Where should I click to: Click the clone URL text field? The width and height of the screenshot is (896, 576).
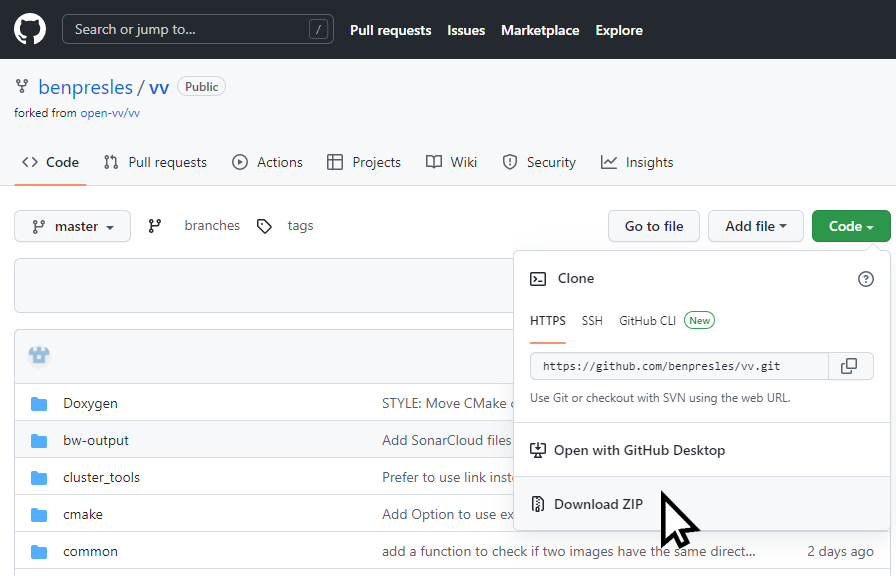click(679, 366)
